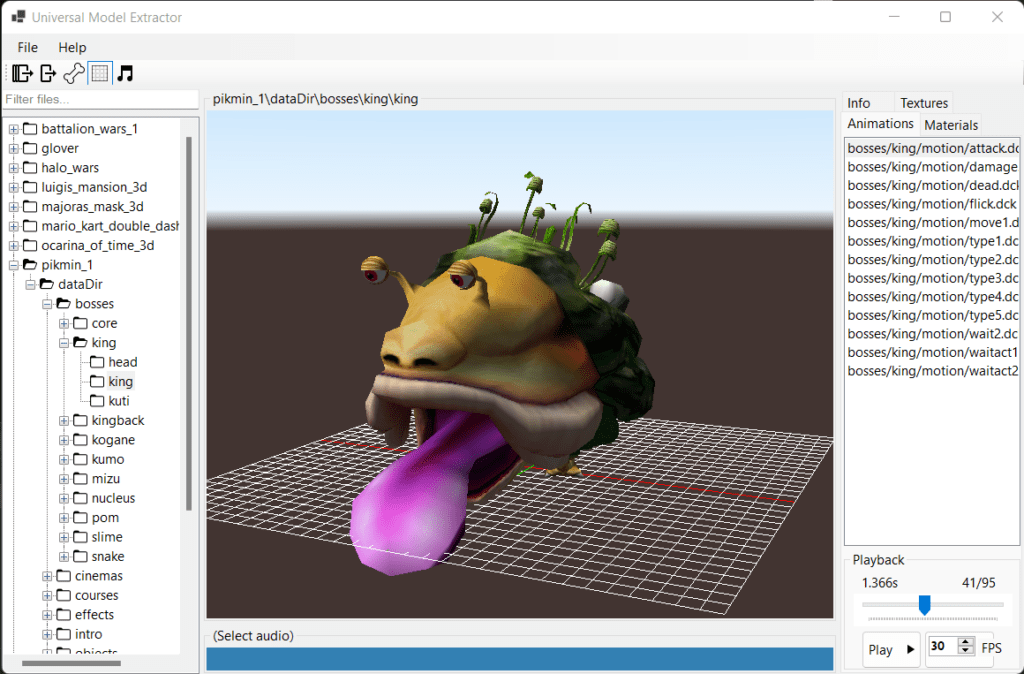Image resolution: width=1024 pixels, height=674 pixels.
Task: Select the model export toolbar icon
Action: pos(20,72)
